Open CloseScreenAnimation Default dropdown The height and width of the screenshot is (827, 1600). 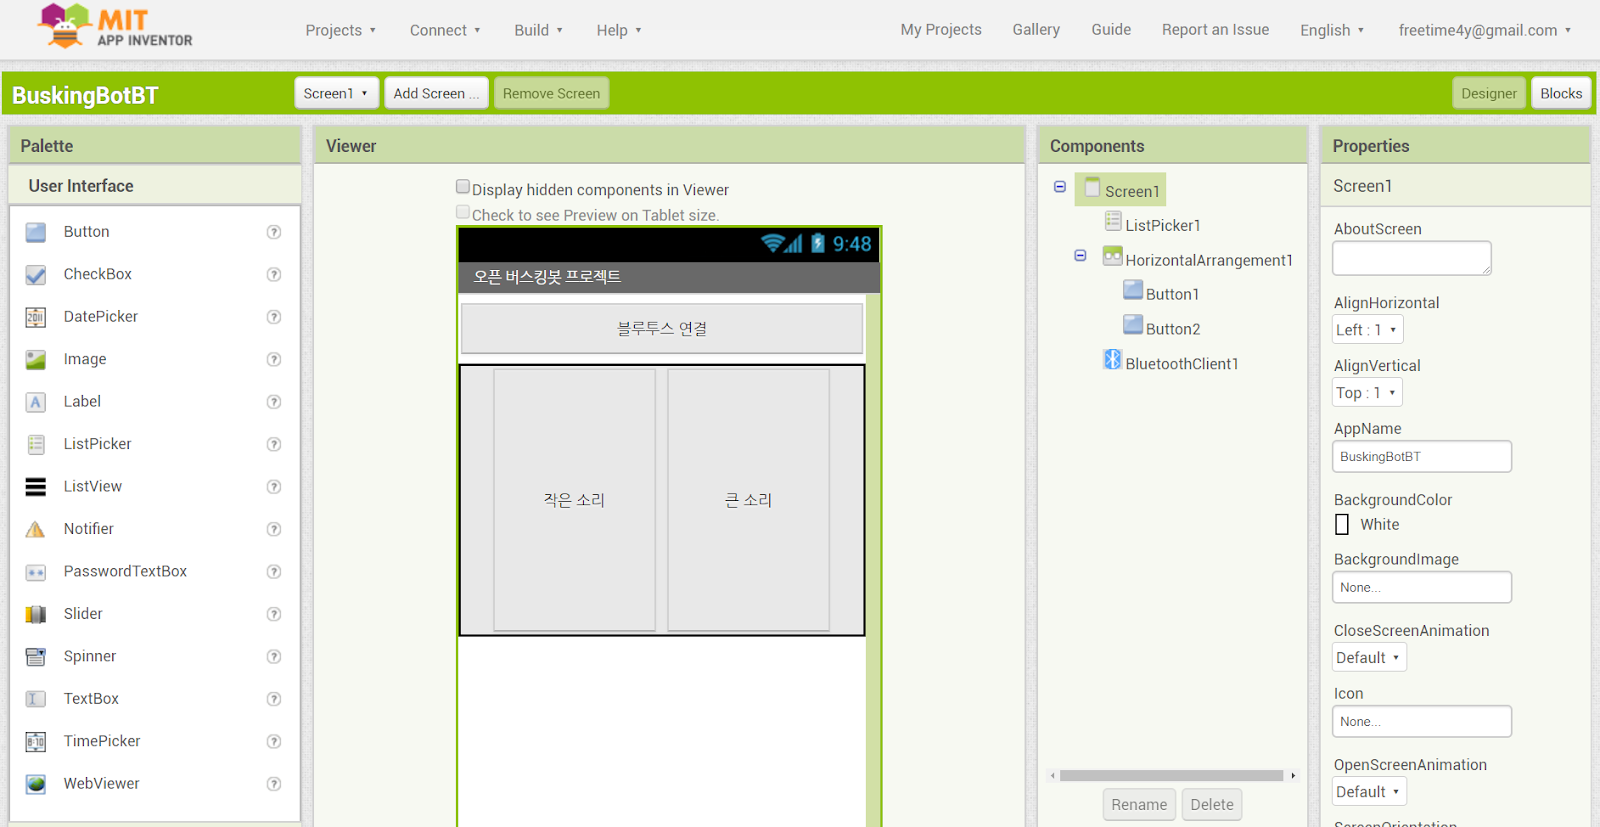tap(1370, 657)
